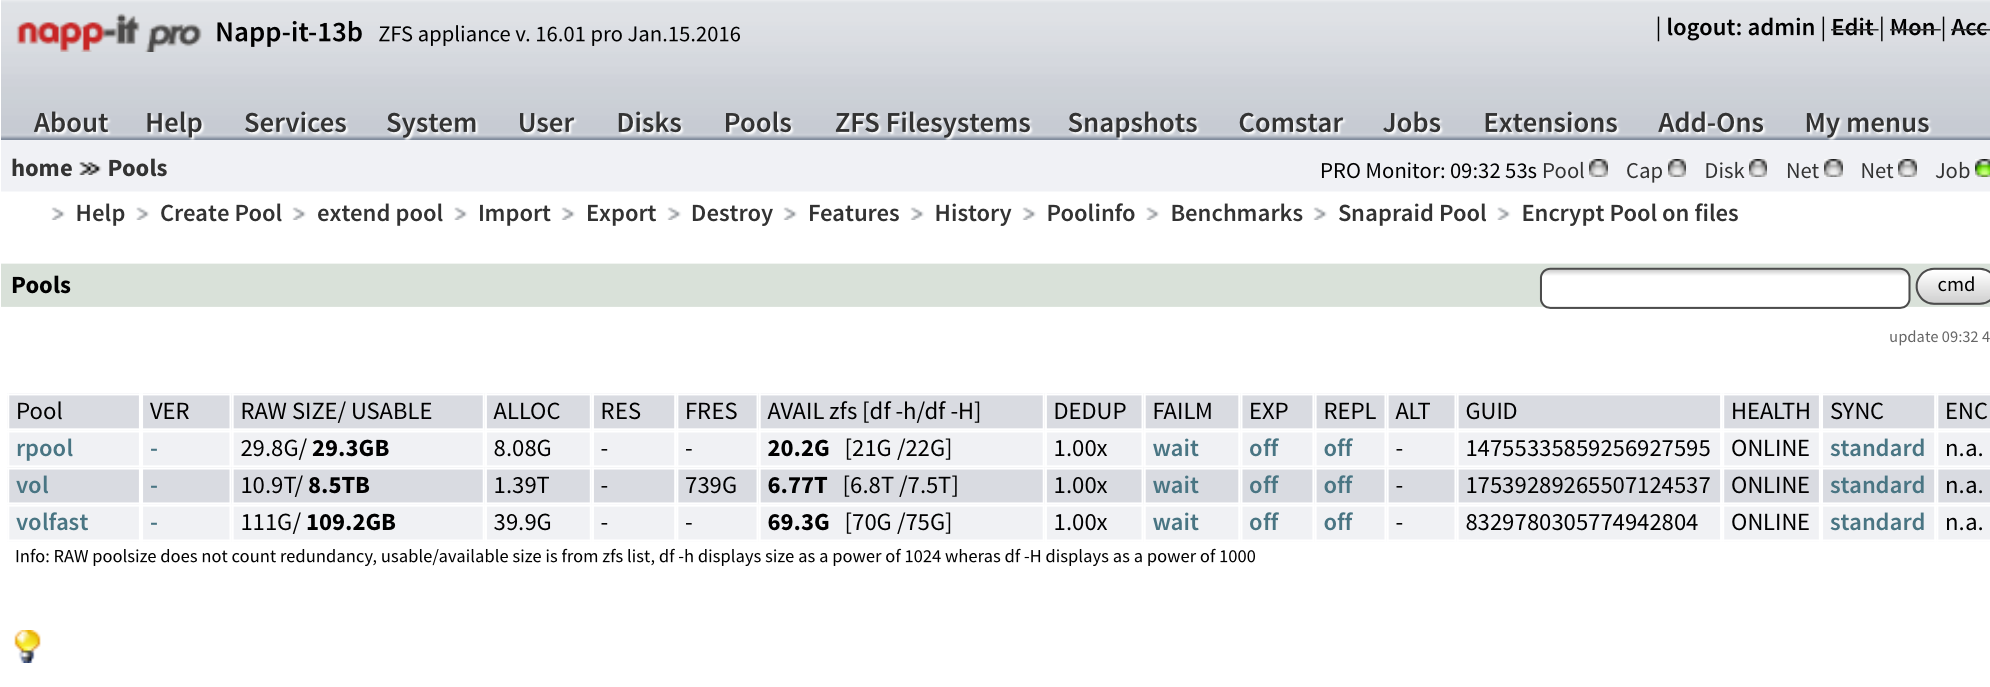
Task: Open the Comstar menu
Action: pyautogui.click(x=1290, y=122)
